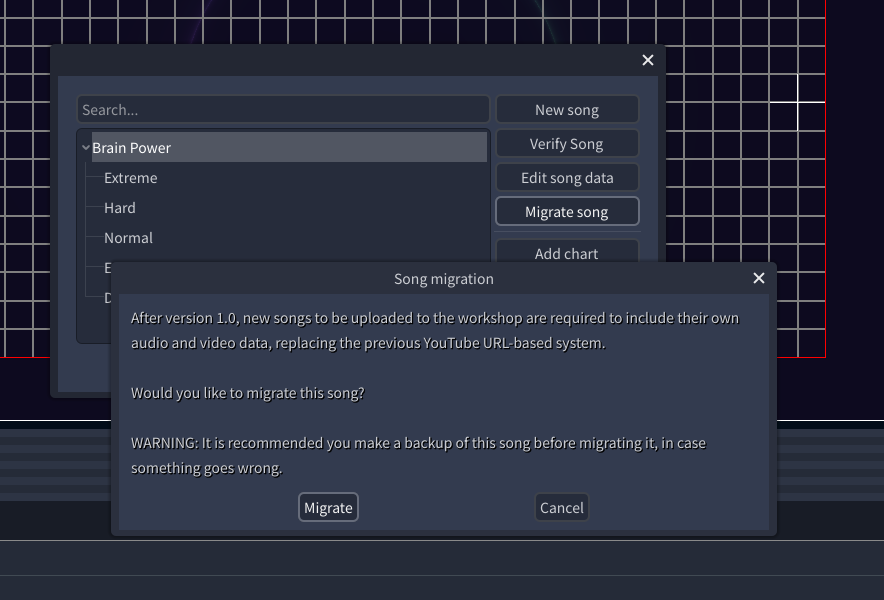Select the partially hidden chart starting with D
Screen dimensions: 884x600
tap(107, 297)
